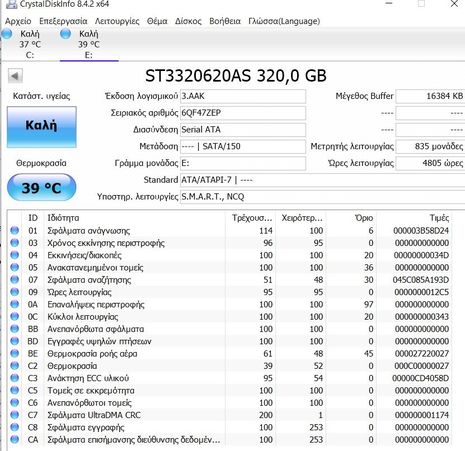Click status icon for row 07 Σφάλματα αναζήτησης
465x451 pixels.
pyautogui.click(x=14, y=280)
